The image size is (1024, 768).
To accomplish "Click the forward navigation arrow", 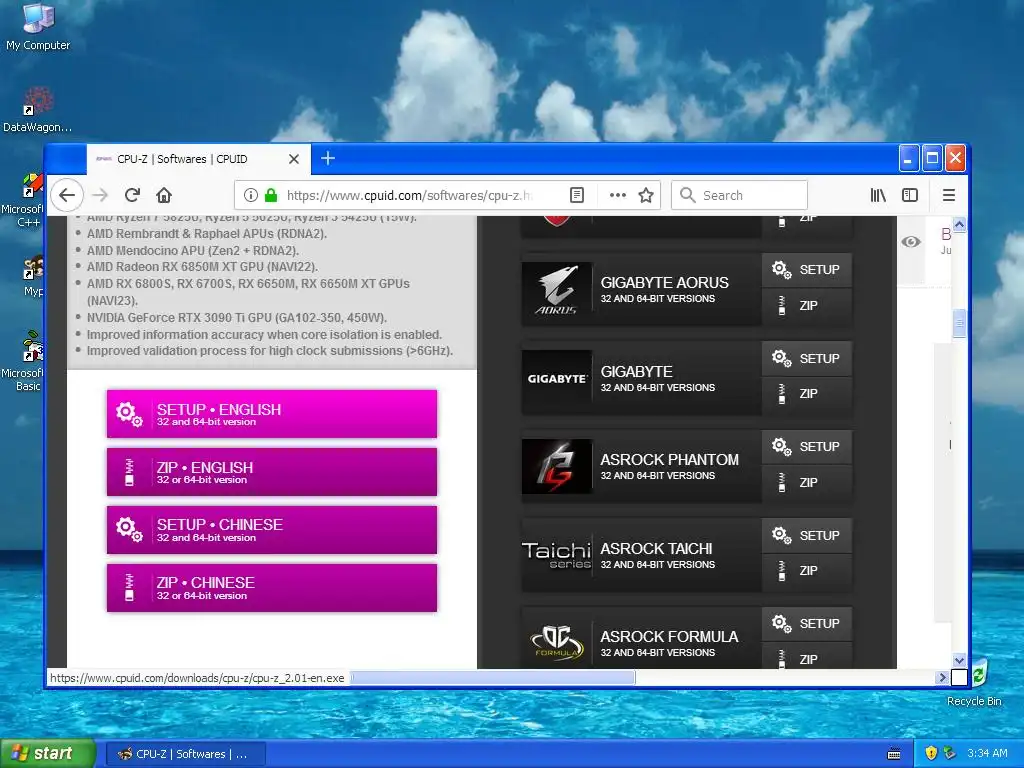I will (100, 195).
